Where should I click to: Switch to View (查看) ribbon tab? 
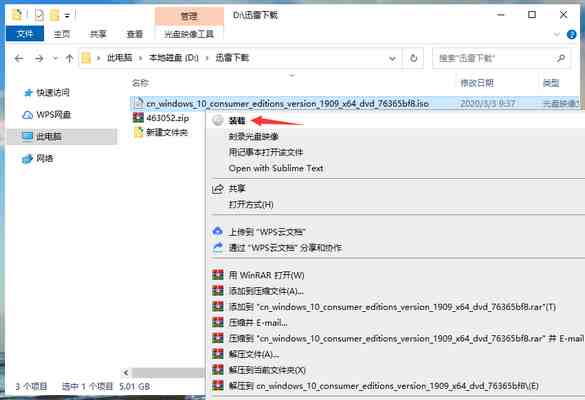coord(135,34)
